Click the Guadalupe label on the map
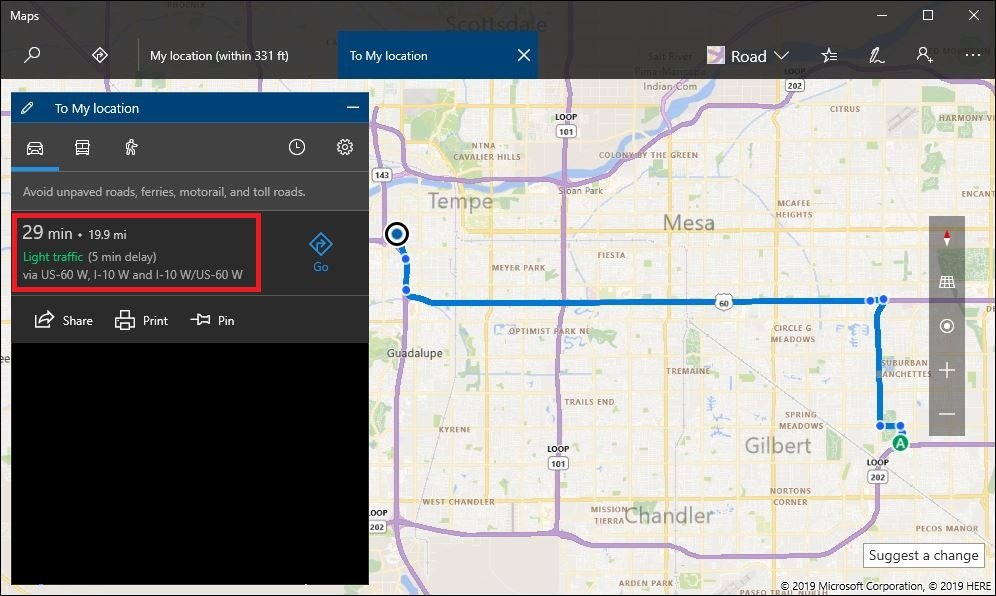 tap(415, 353)
